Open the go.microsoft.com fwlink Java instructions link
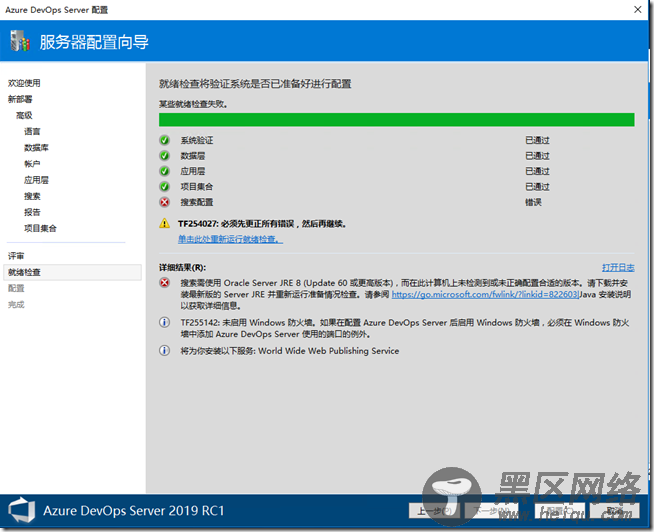The image size is (654, 532). (x=485, y=294)
